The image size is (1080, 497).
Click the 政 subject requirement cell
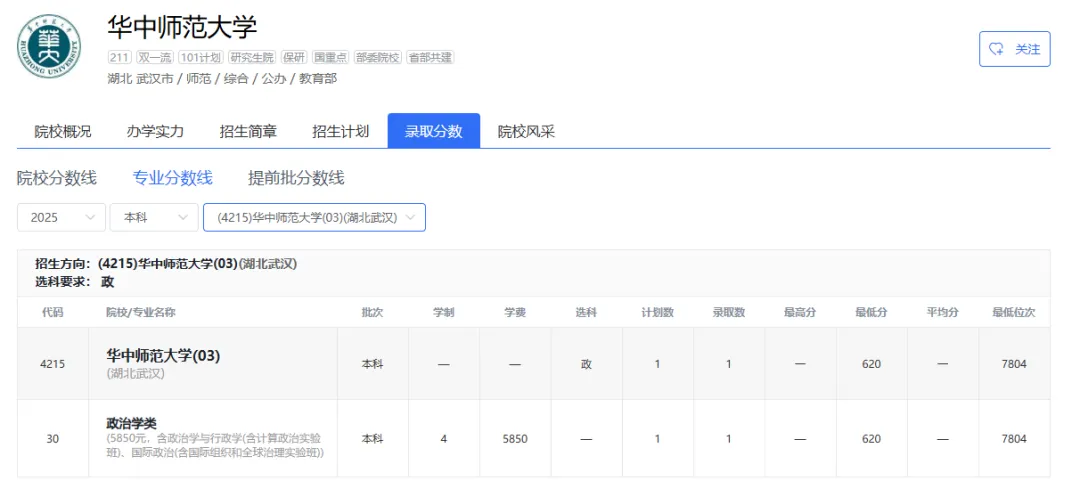[586, 364]
